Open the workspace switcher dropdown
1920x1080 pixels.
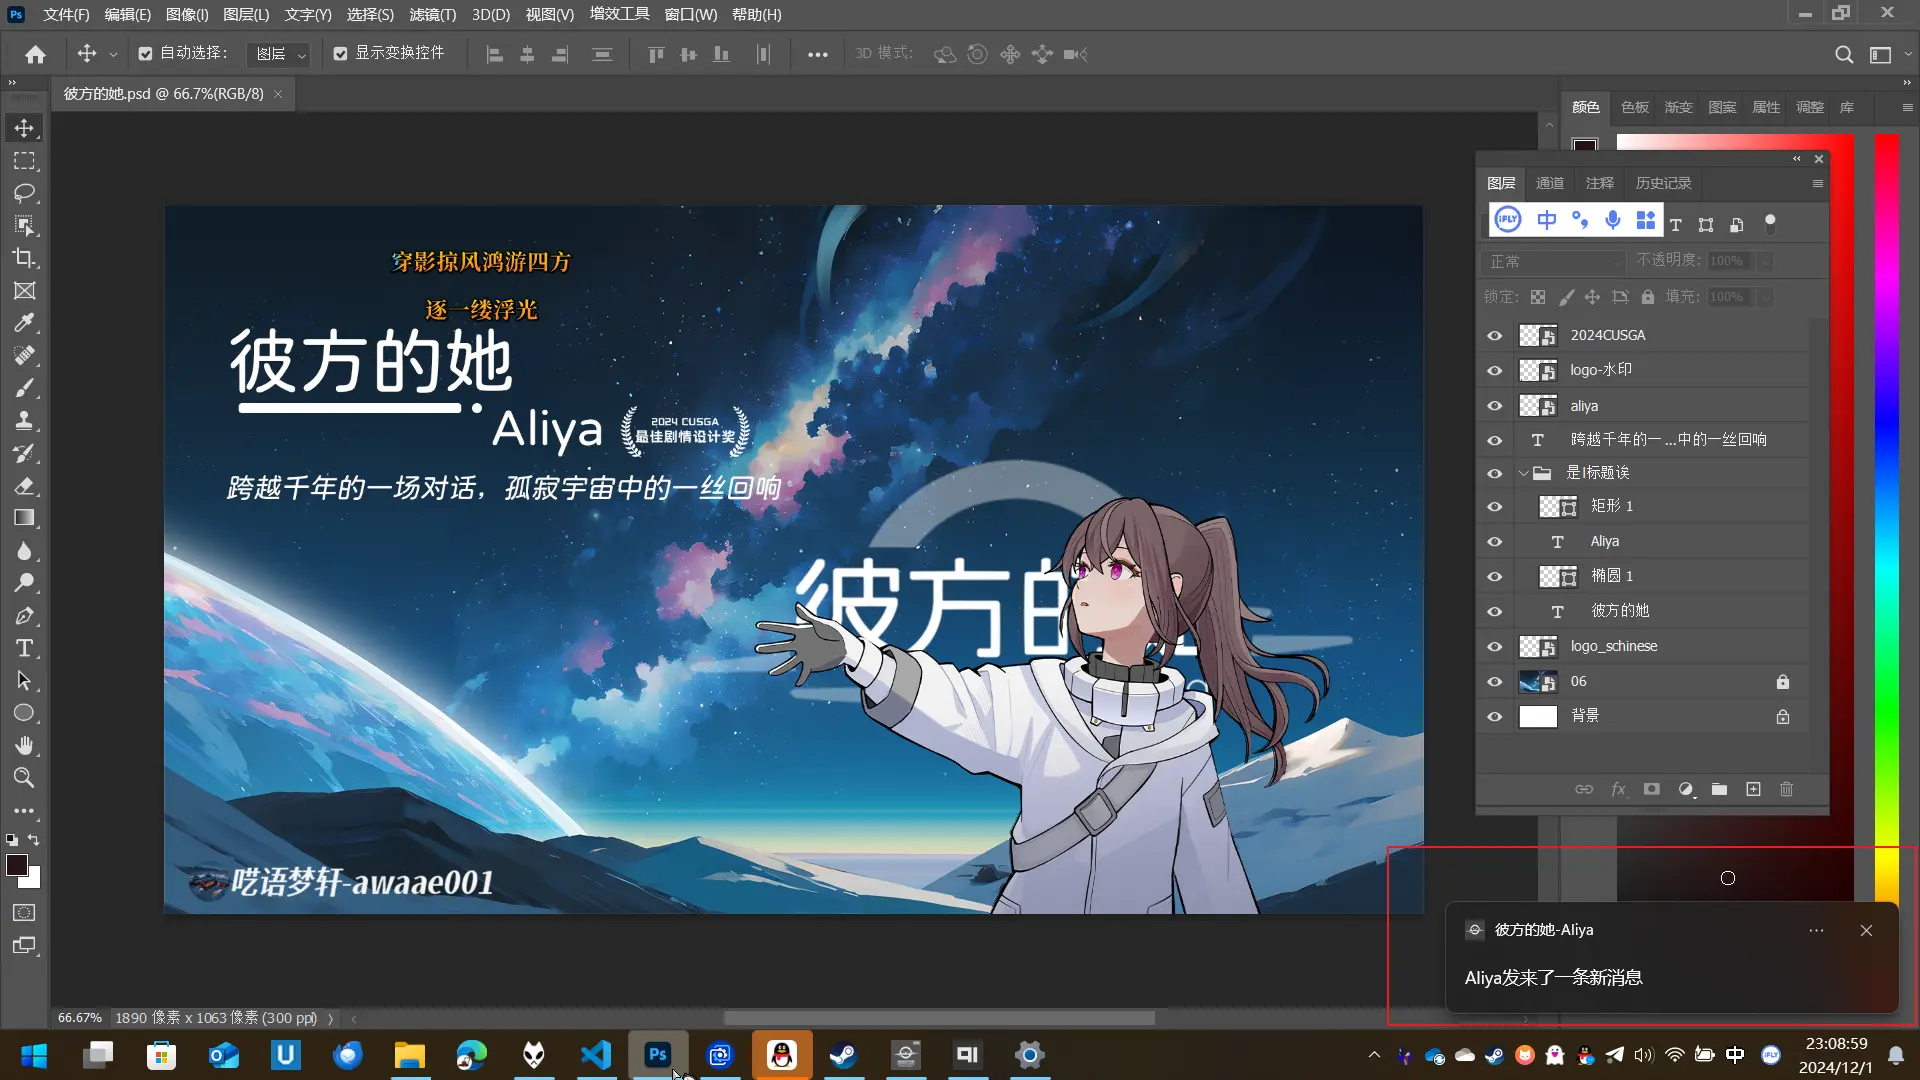[1887, 54]
